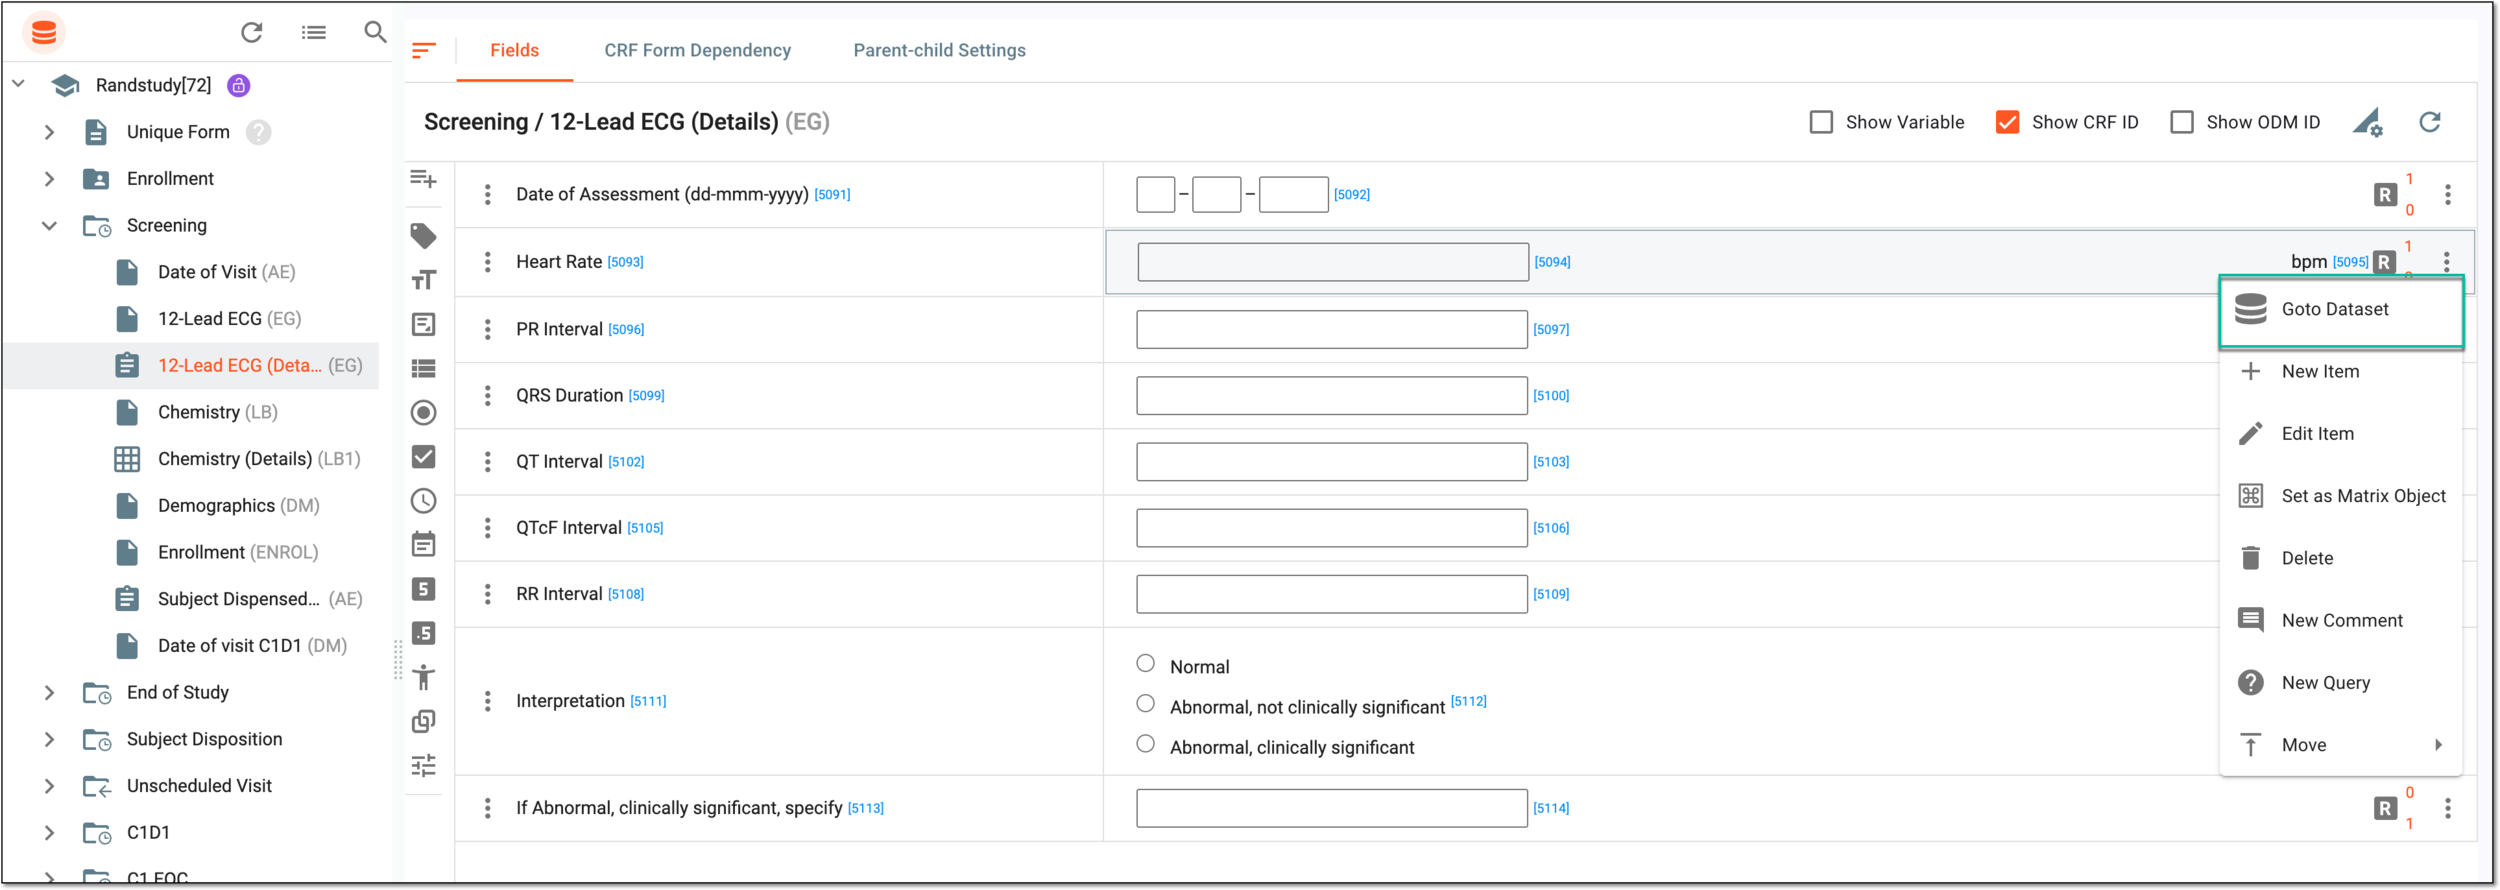This screenshot has height=890, width=2500.
Task: Toggle the orange collapse sidebar icon
Action: (424, 50)
